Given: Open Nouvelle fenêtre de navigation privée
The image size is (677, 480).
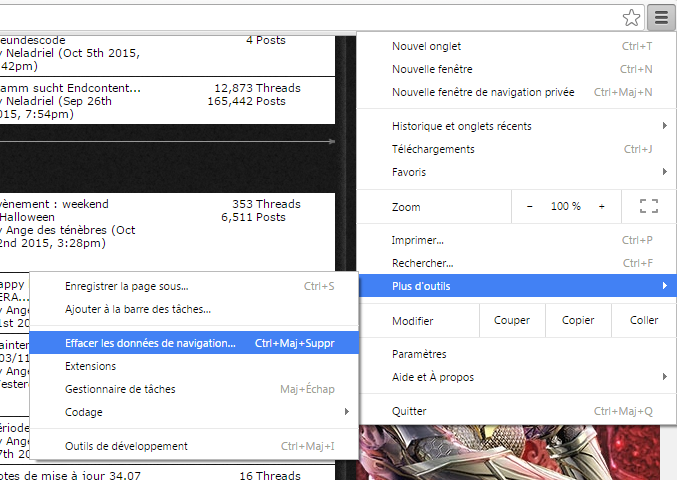Looking at the screenshot, I should tap(483, 92).
